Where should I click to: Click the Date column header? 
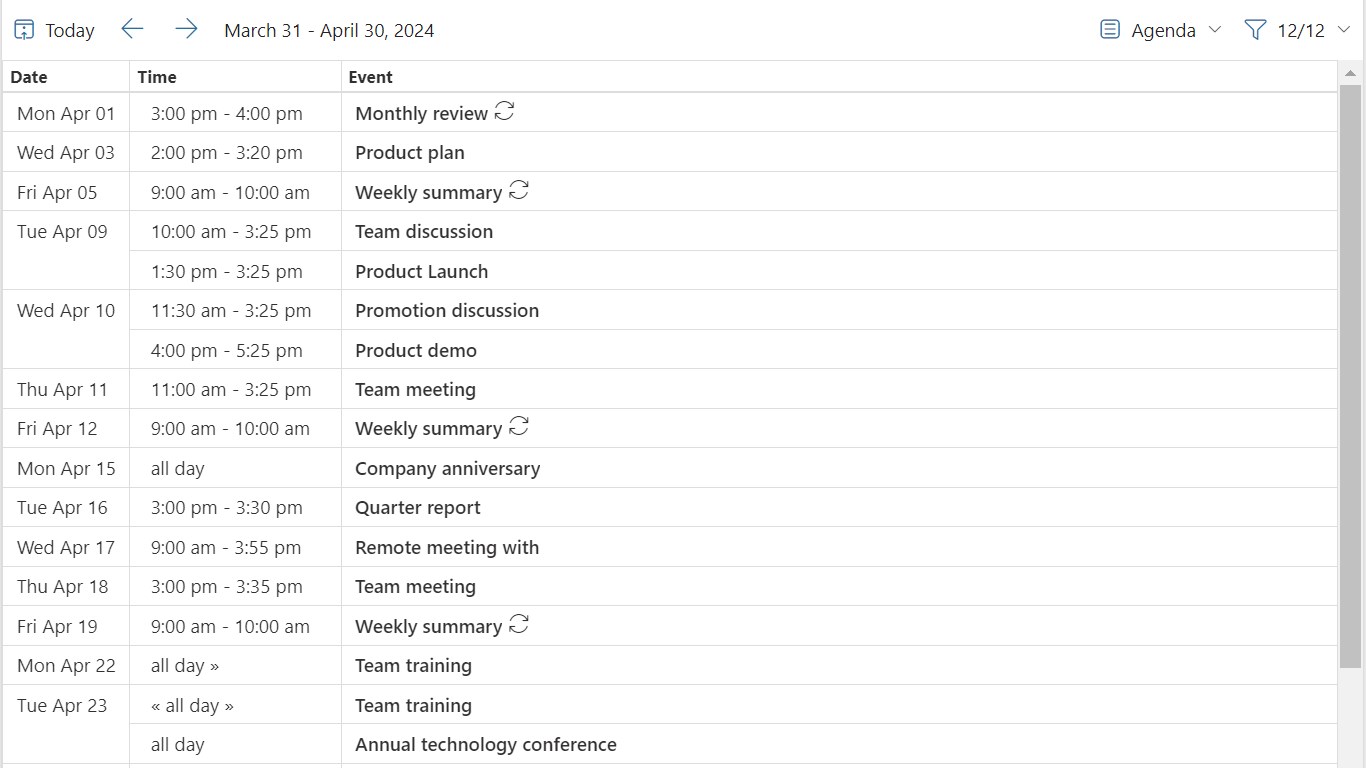point(29,77)
